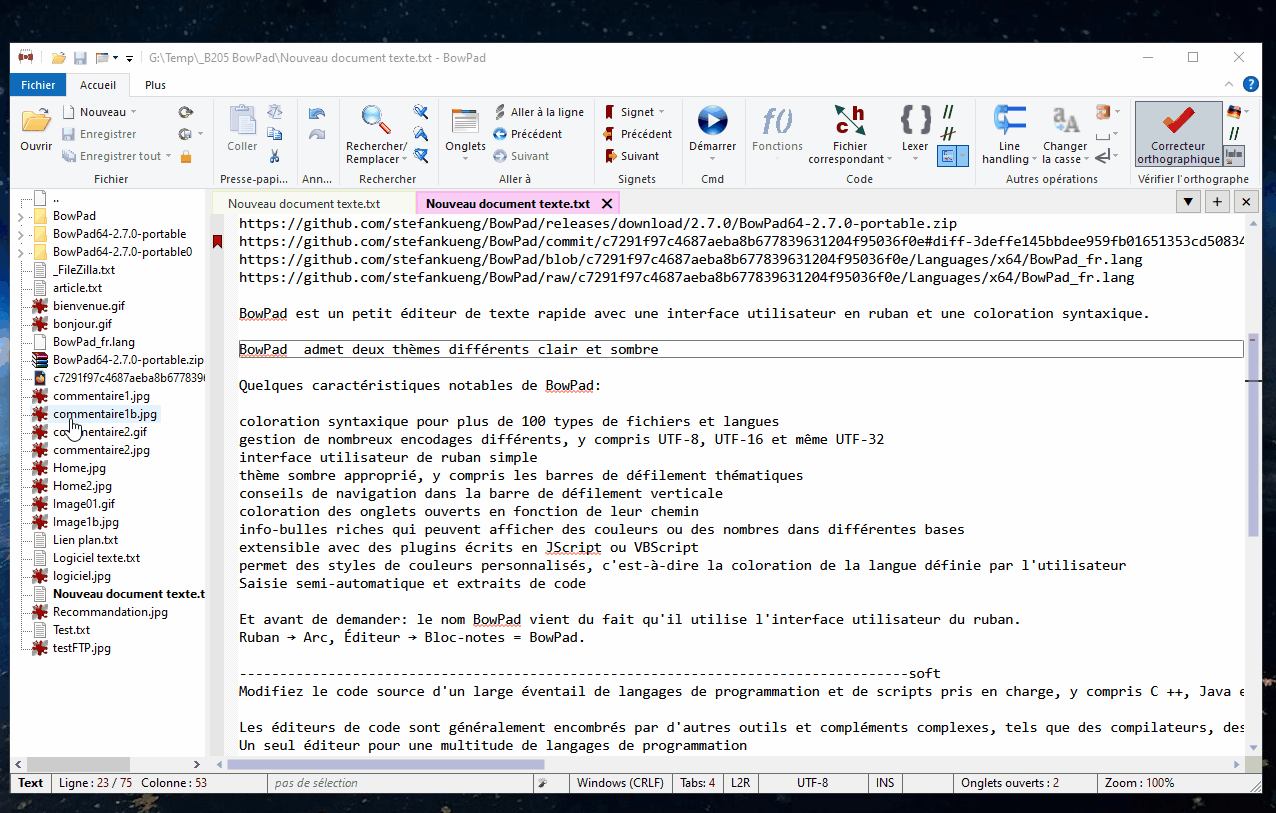
Task: Click the new tab plus button
Action: pyautogui.click(x=1217, y=202)
